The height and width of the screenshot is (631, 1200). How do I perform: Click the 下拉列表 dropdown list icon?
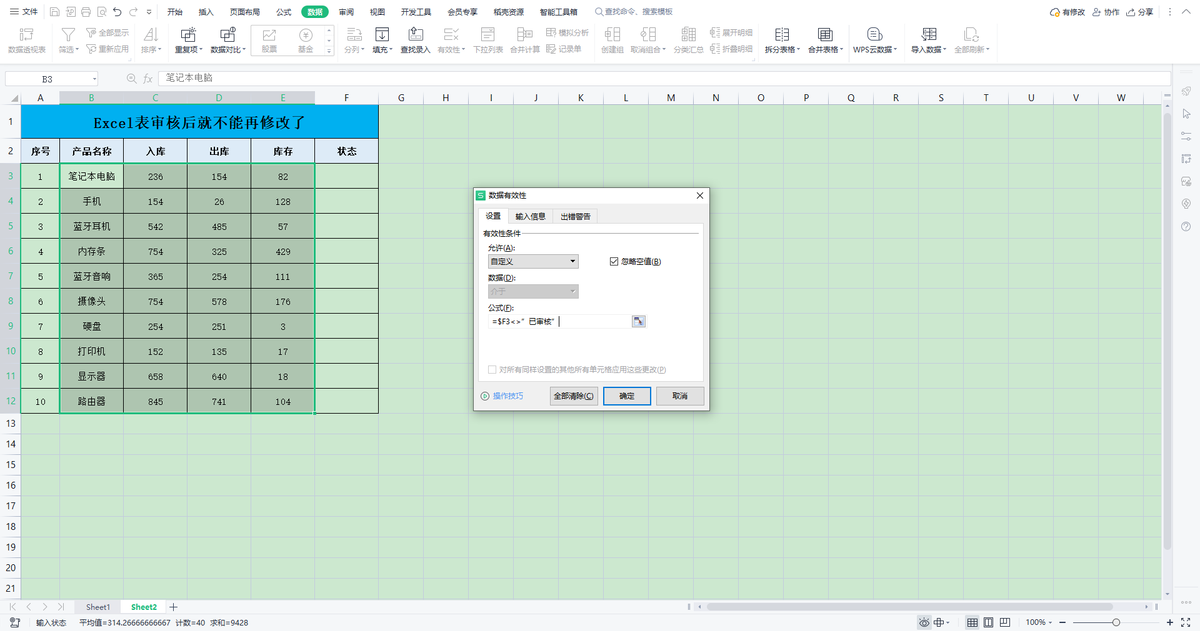coord(487,34)
